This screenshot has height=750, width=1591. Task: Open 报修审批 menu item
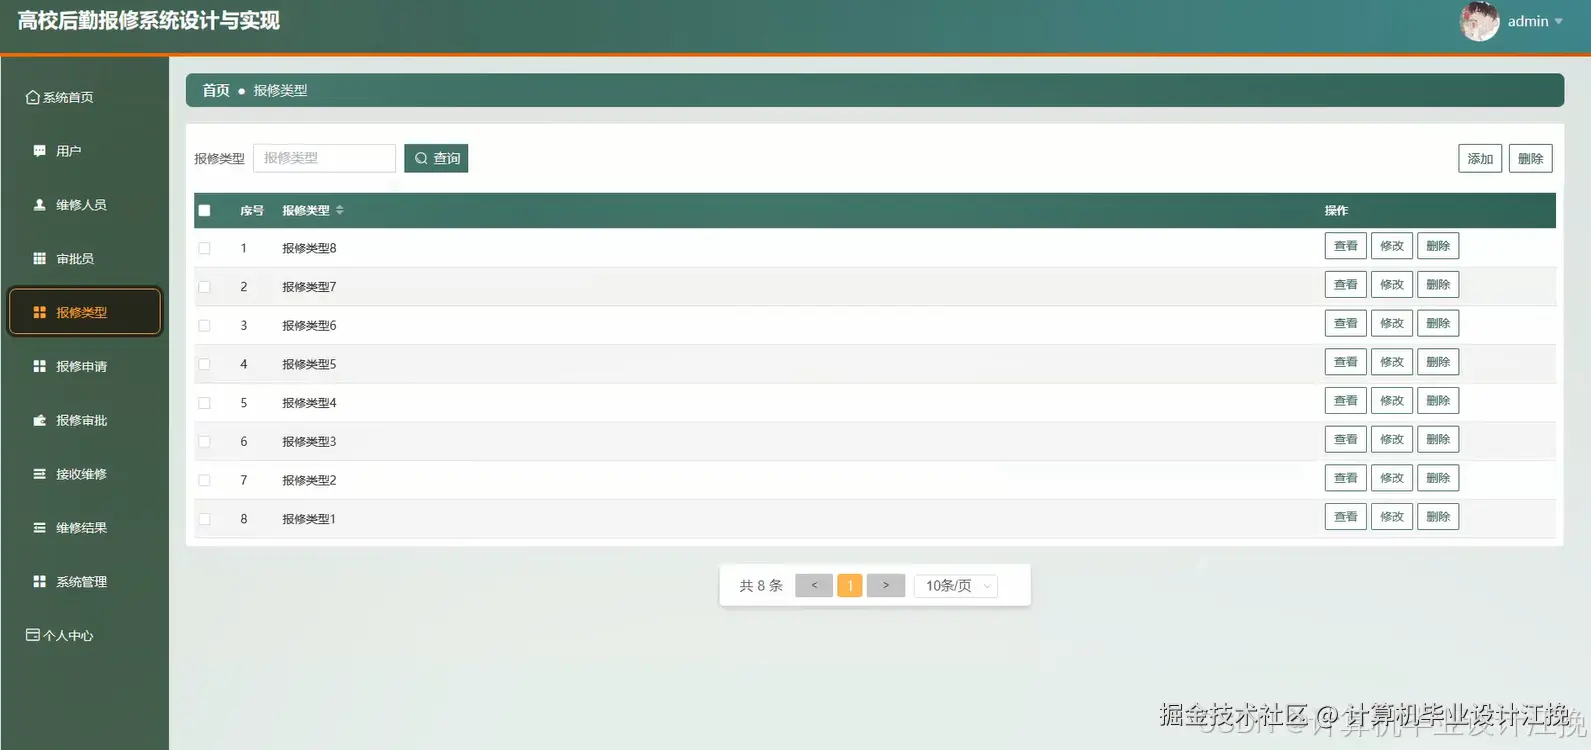(81, 421)
